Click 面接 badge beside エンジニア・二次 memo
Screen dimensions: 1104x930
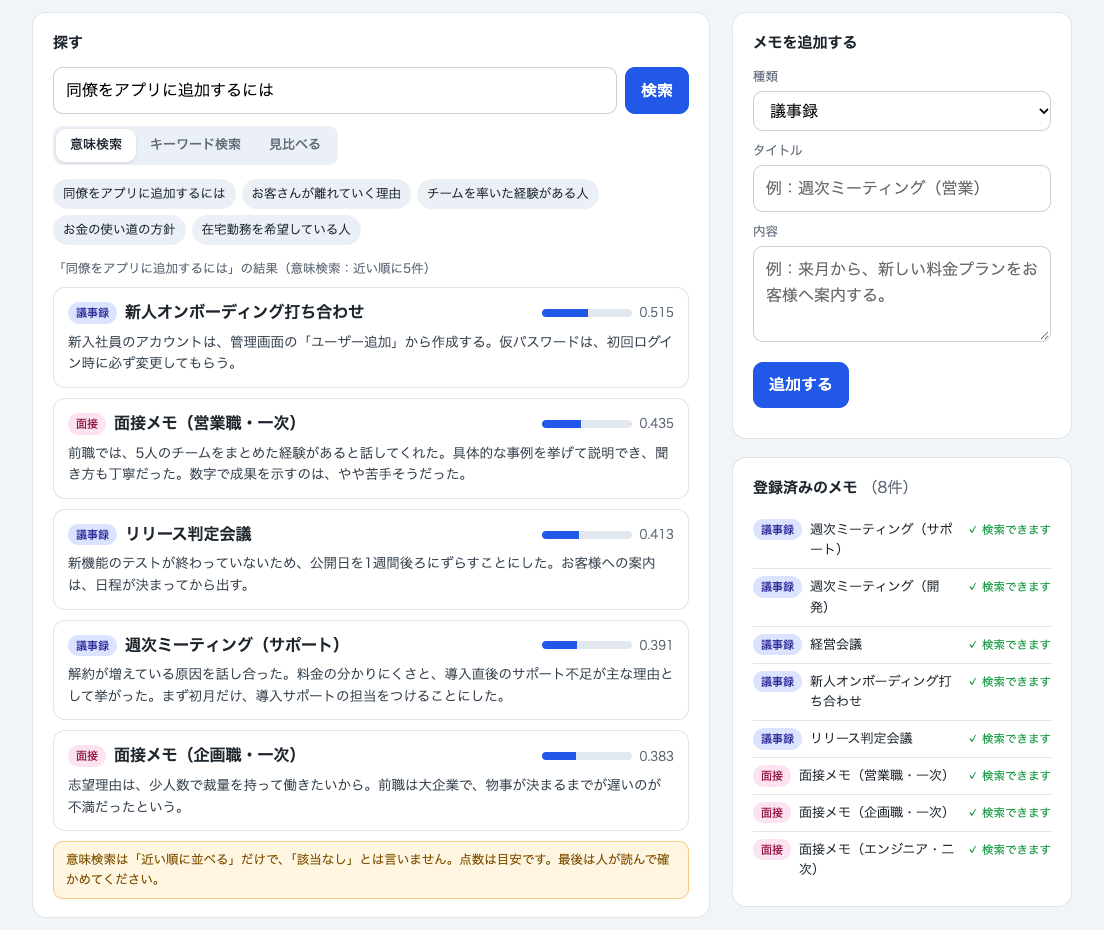[x=772, y=850]
